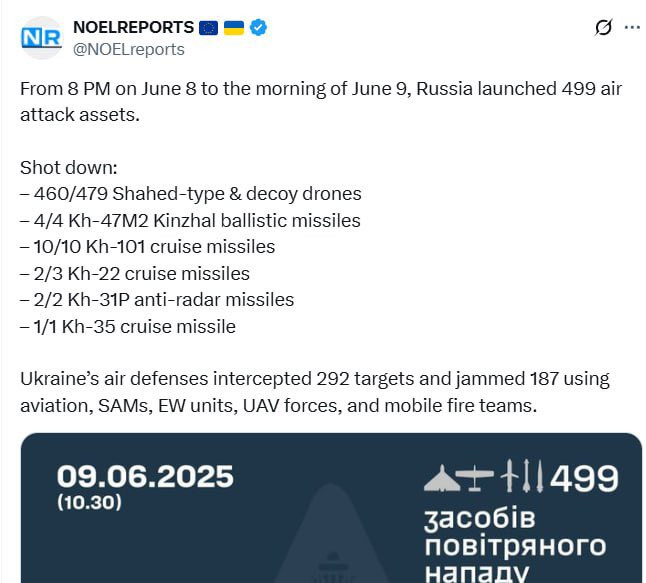Click the 'Shot down:' heading text
Screen dimensions: 646x583
69,168
